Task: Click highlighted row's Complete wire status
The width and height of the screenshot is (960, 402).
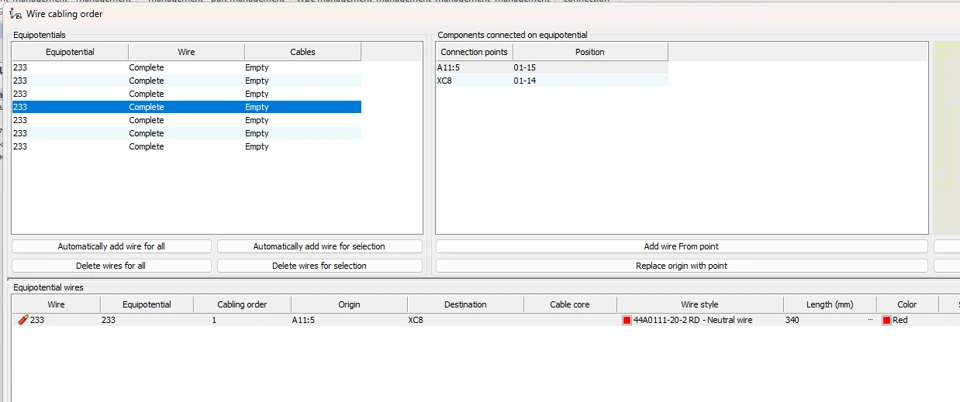Action: tap(146, 107)
